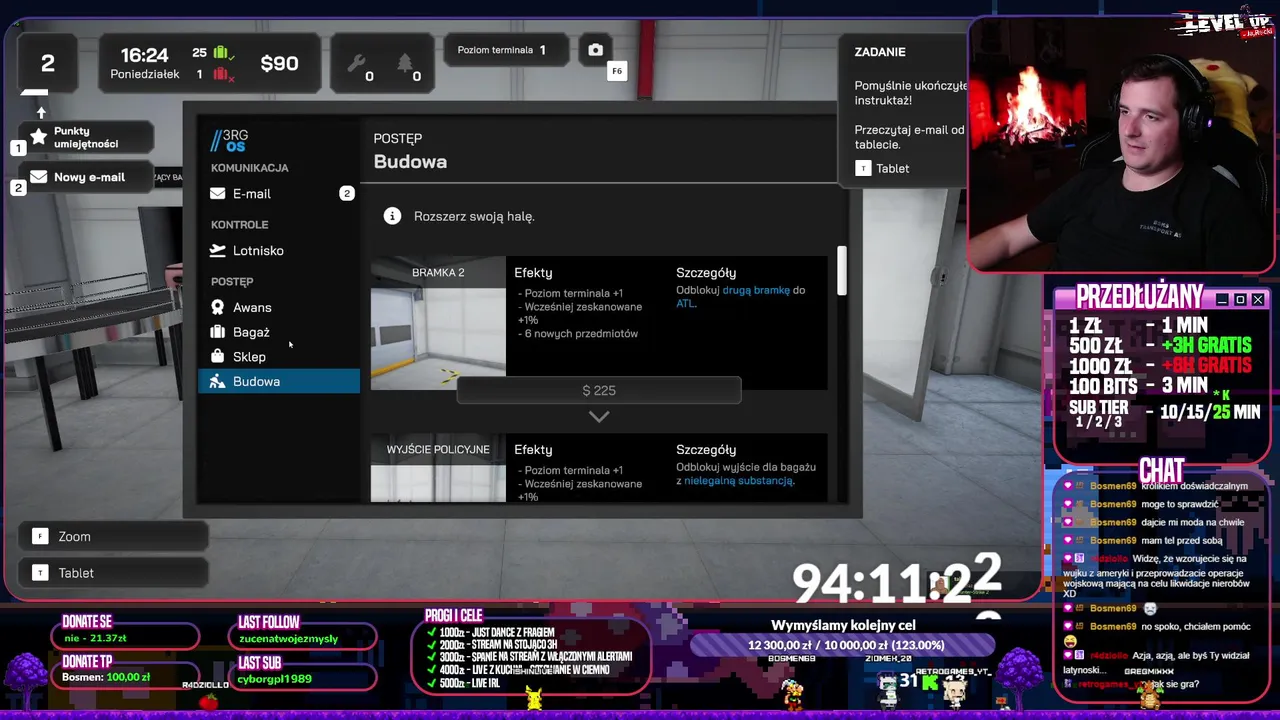Open the Wyjście policyjne thumbnail
Image resolution: width=1280 pixels, height=720 pixels.
coord(438,468)
